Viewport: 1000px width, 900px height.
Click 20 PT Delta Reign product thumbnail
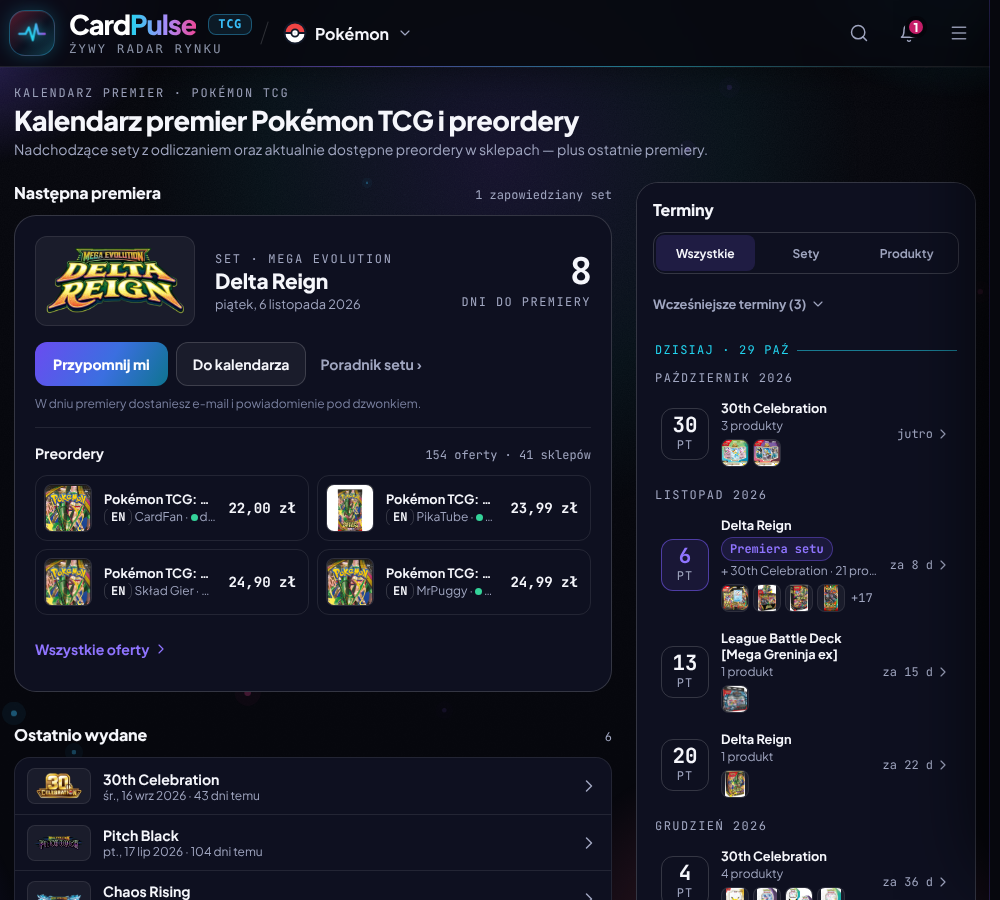735,784
